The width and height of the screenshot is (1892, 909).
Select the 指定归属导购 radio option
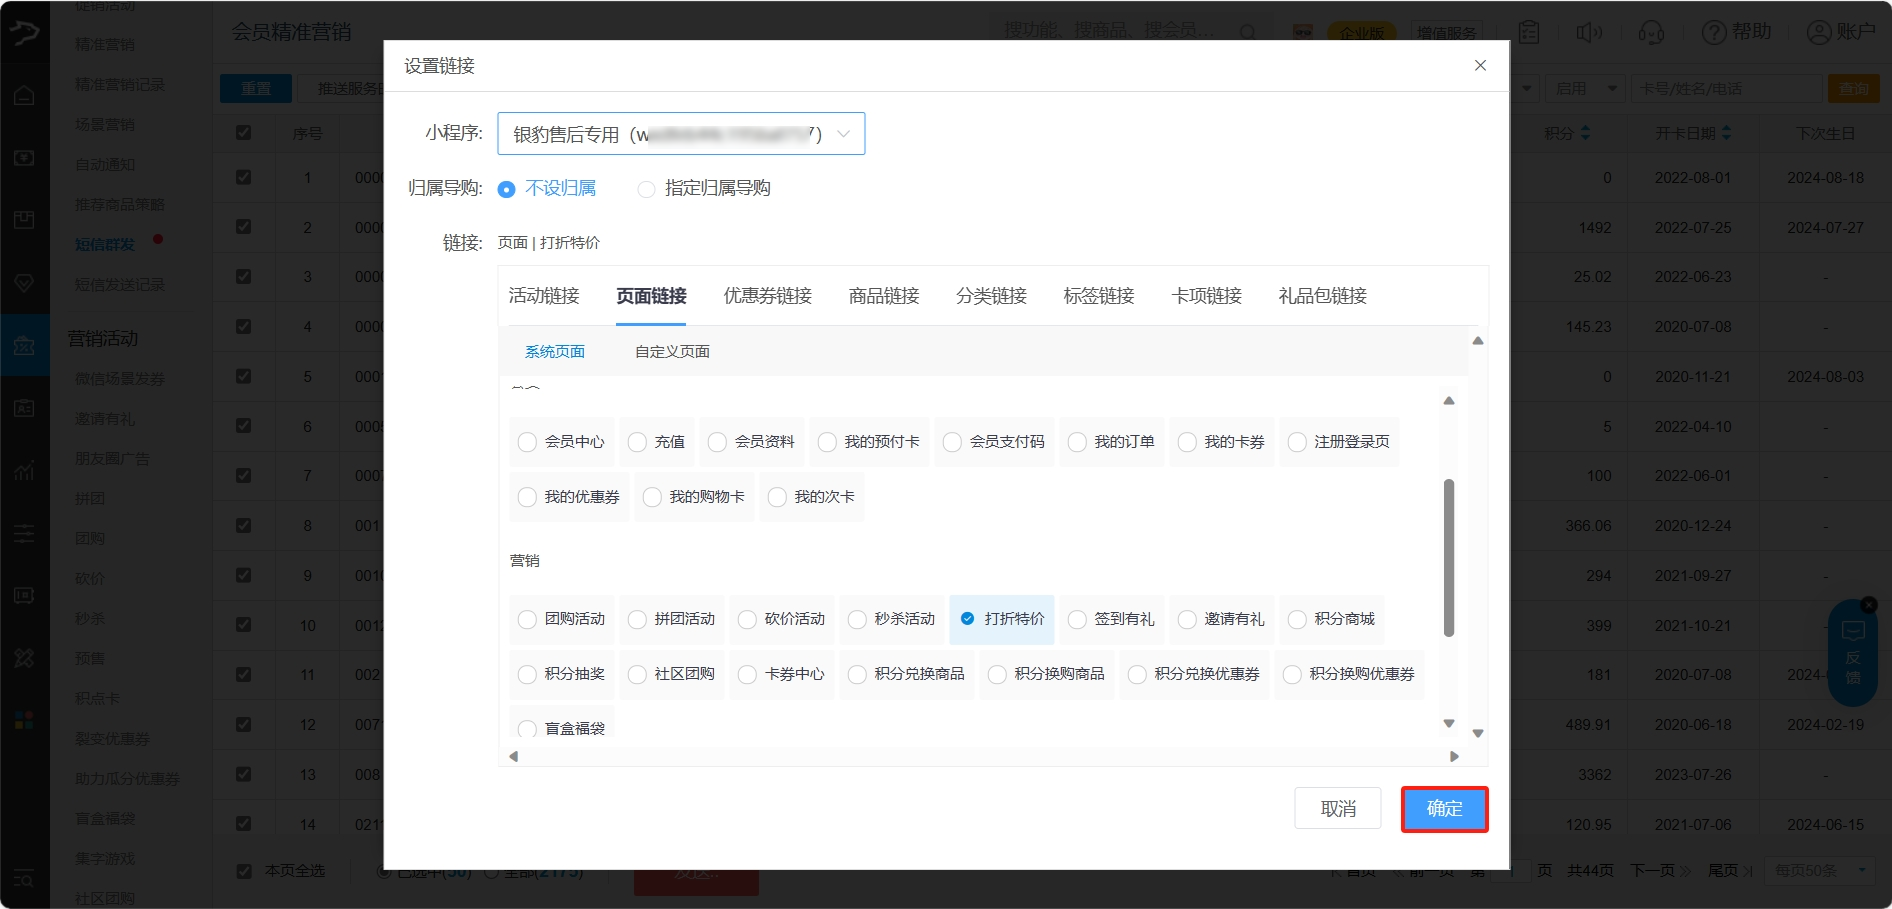pos(647,189)
